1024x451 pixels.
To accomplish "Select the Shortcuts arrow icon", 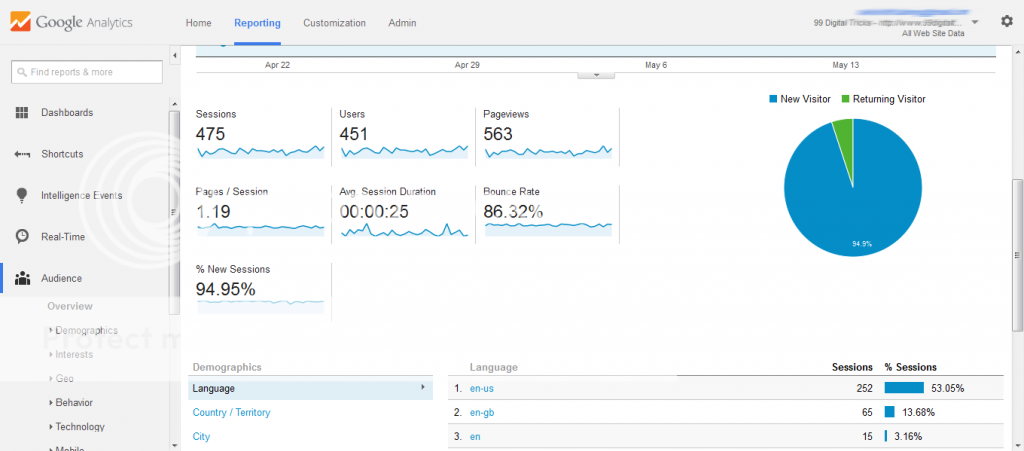I will point(22,154).
